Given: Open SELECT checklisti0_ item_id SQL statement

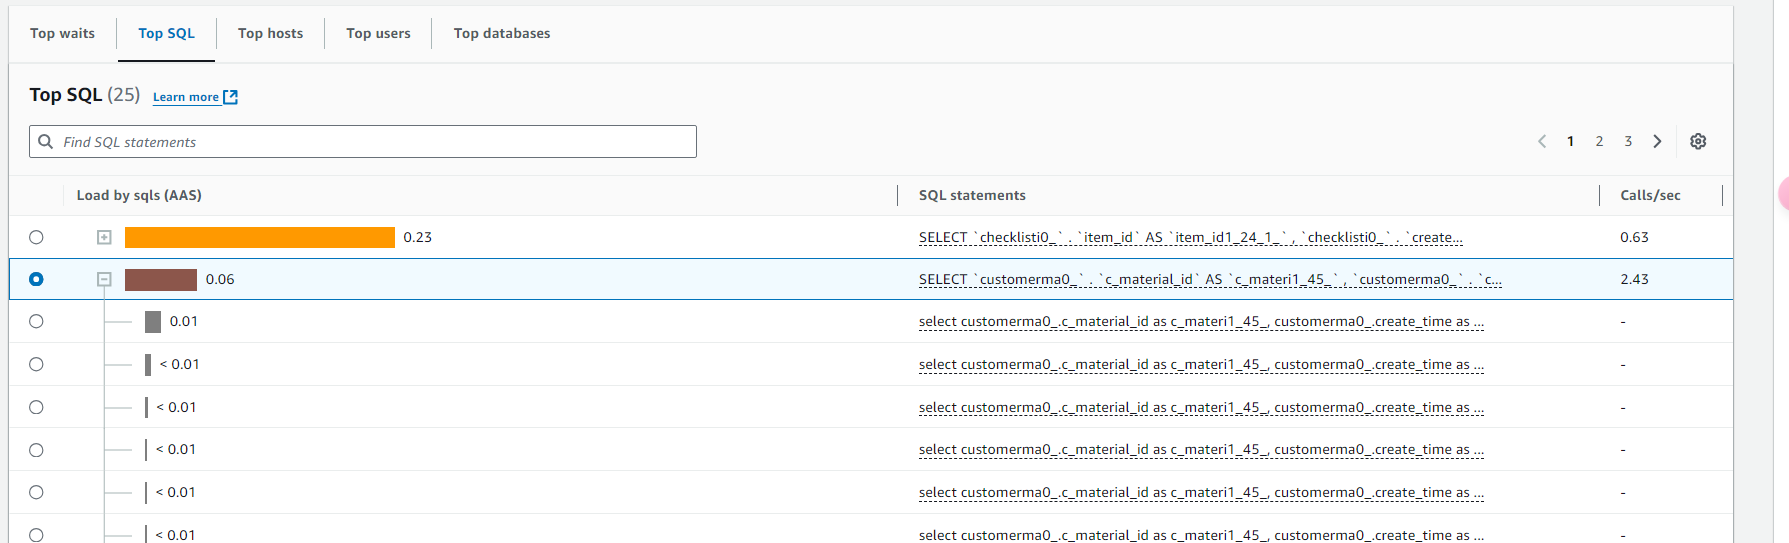Looking at the screenshot, I should pos(1191,237).
